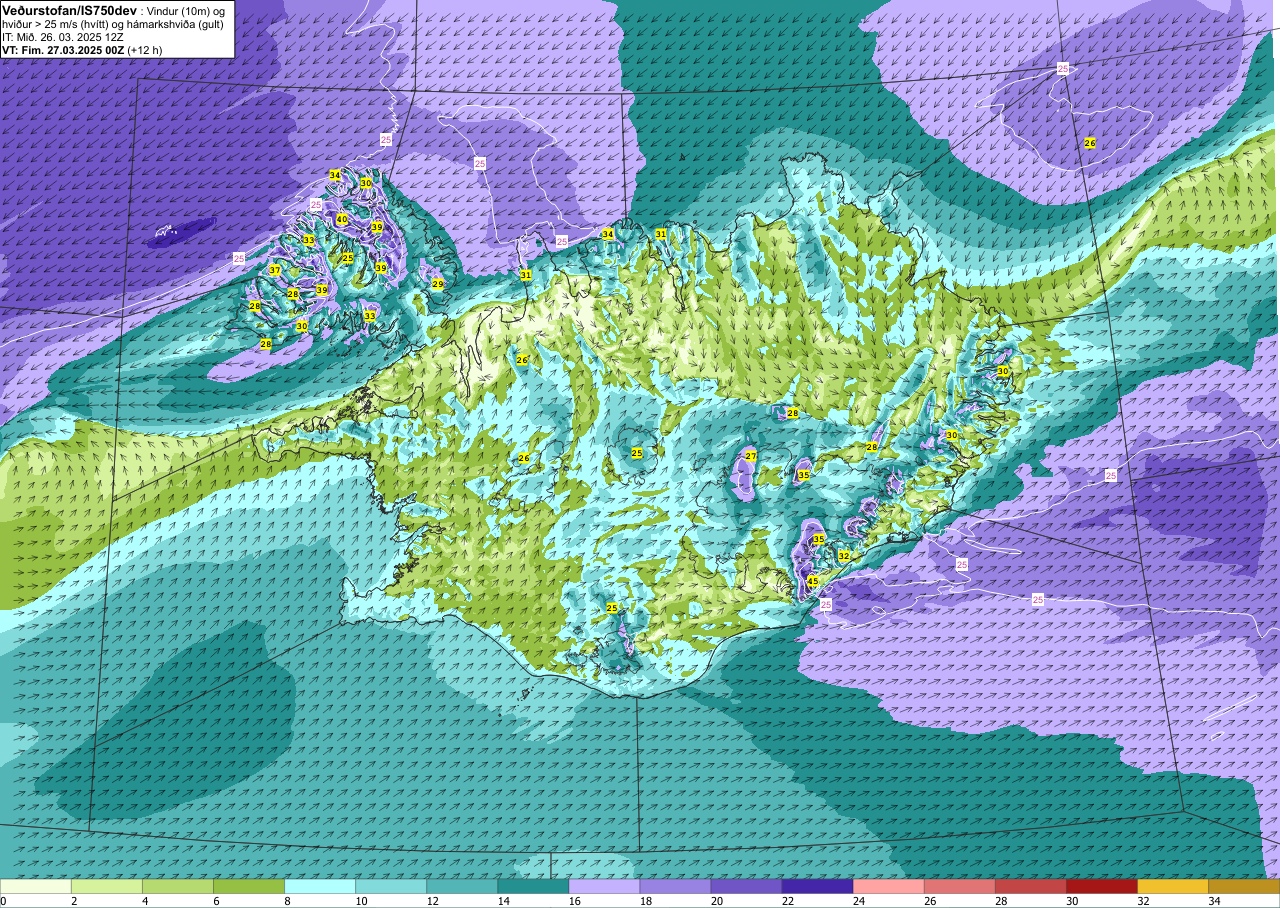The image size is (1280, 908).
Task: Pick the 28–30 m/s legend color swatch
Action: click(x=1030, y=886)
